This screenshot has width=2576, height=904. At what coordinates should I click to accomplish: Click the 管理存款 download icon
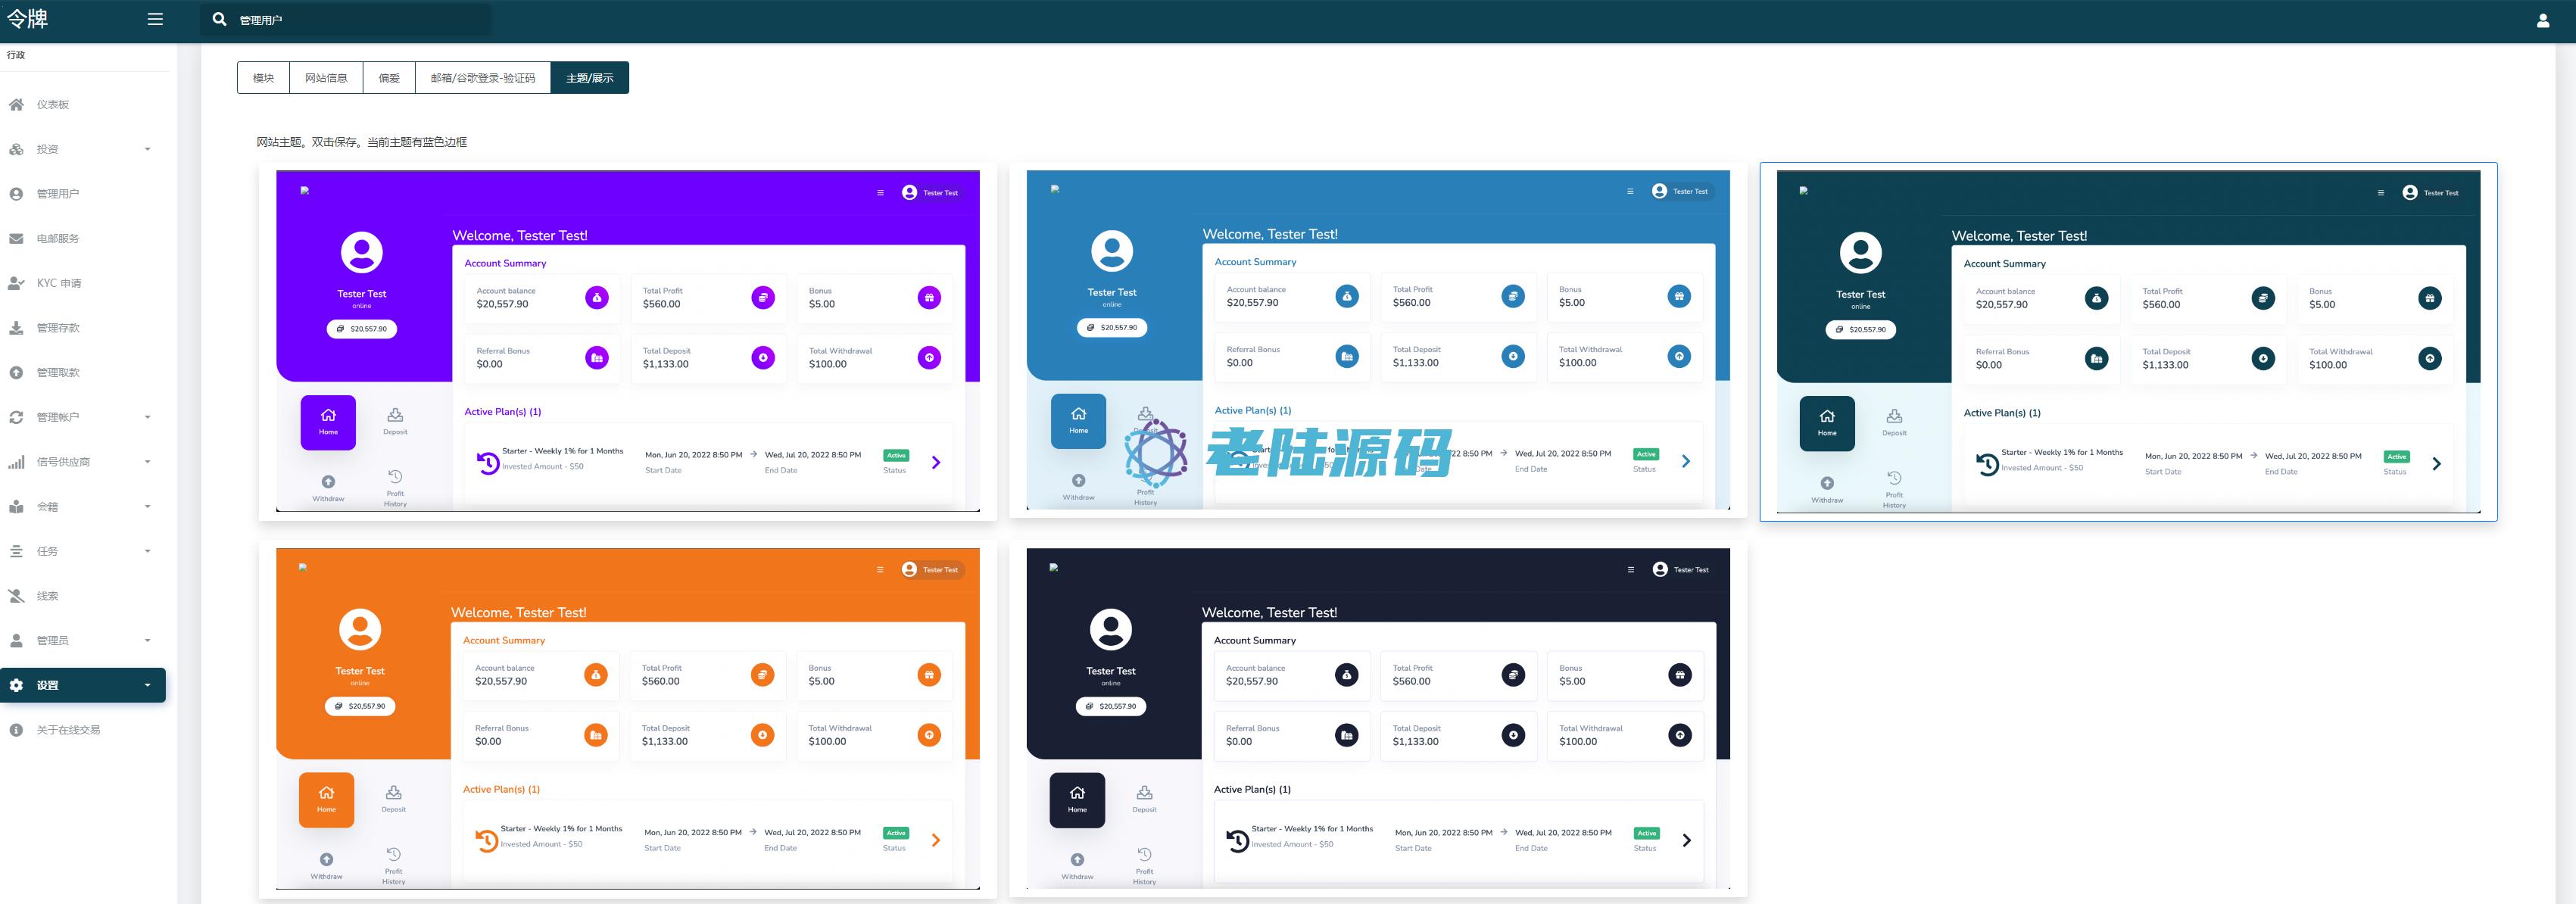coord(16,328)
